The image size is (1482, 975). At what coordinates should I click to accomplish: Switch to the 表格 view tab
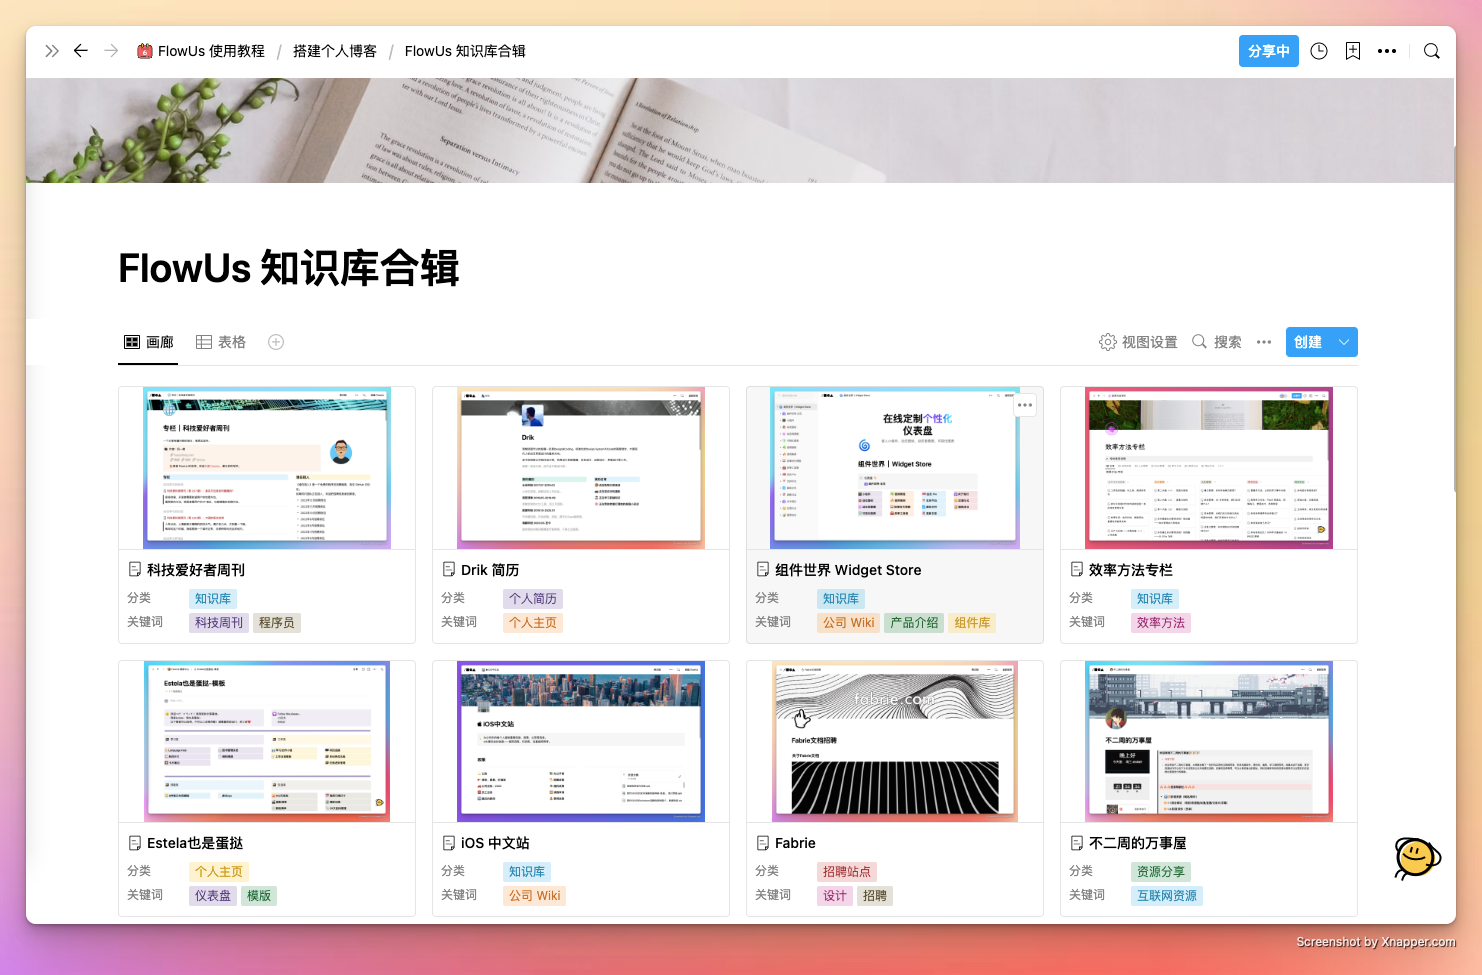click(220, 341)
